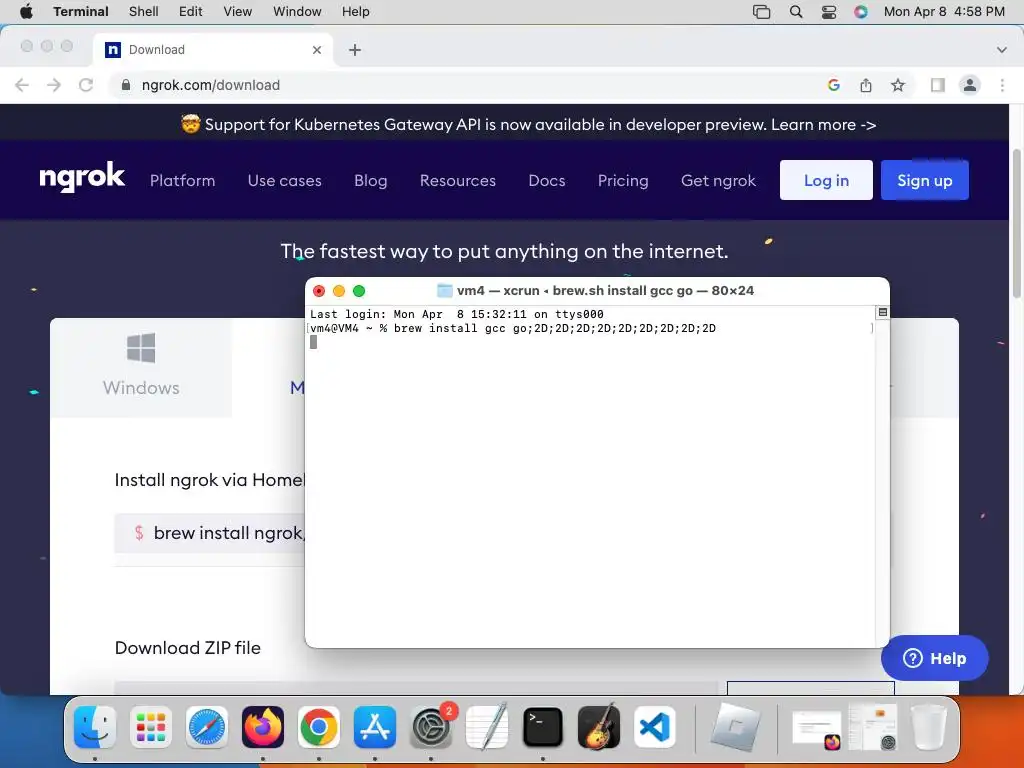Click the brew install ngrok command box
1024x768 pixels.
210,533
